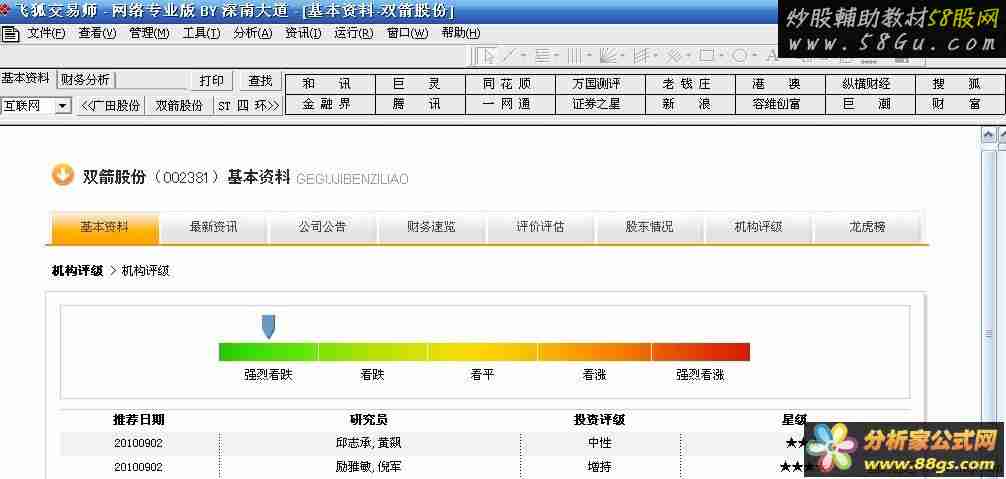
Task: Open the 资讯(I) menu
Action: [x=303, y=33]
